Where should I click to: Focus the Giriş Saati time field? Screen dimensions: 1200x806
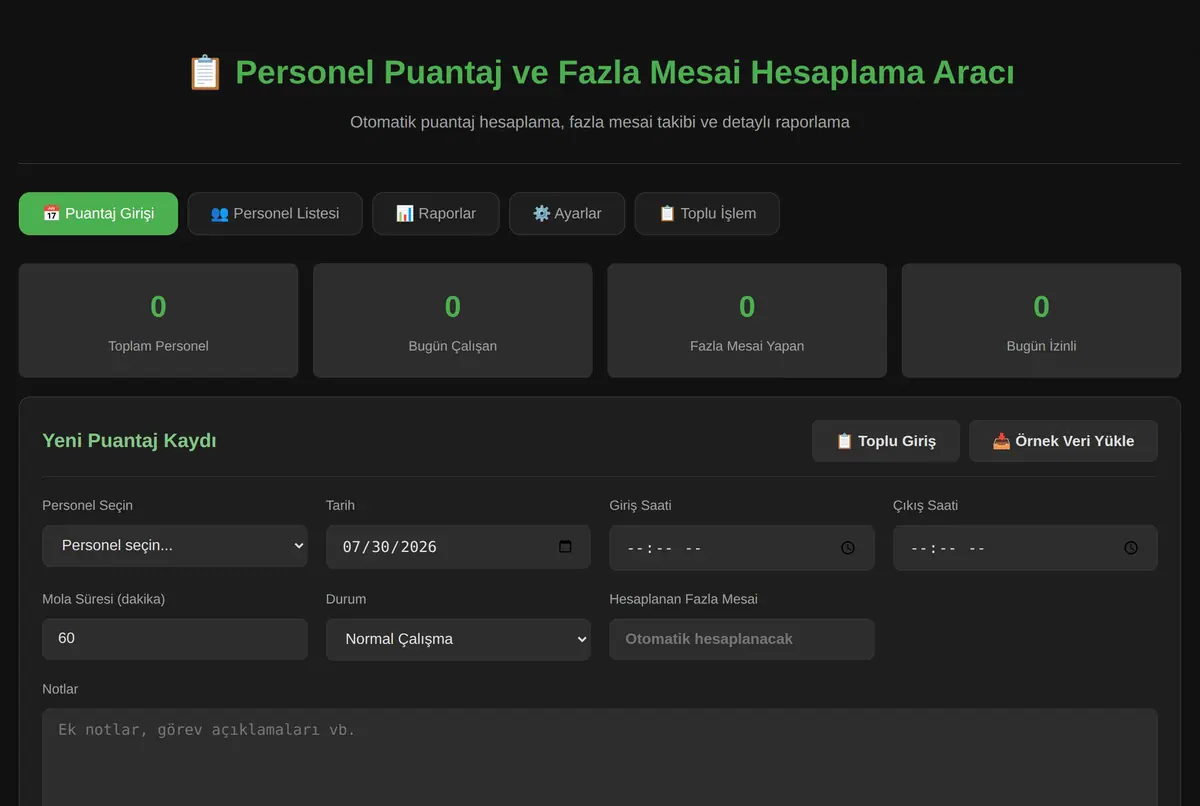click(x=742, y=548)
